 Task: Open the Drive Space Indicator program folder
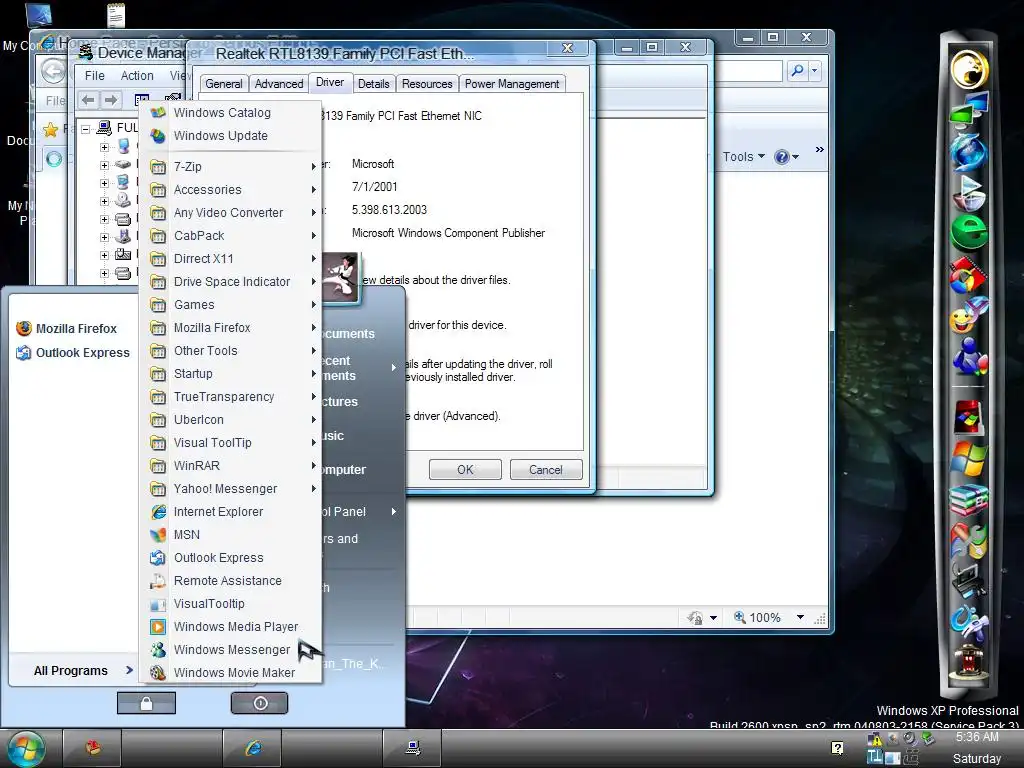pos(232,281)
